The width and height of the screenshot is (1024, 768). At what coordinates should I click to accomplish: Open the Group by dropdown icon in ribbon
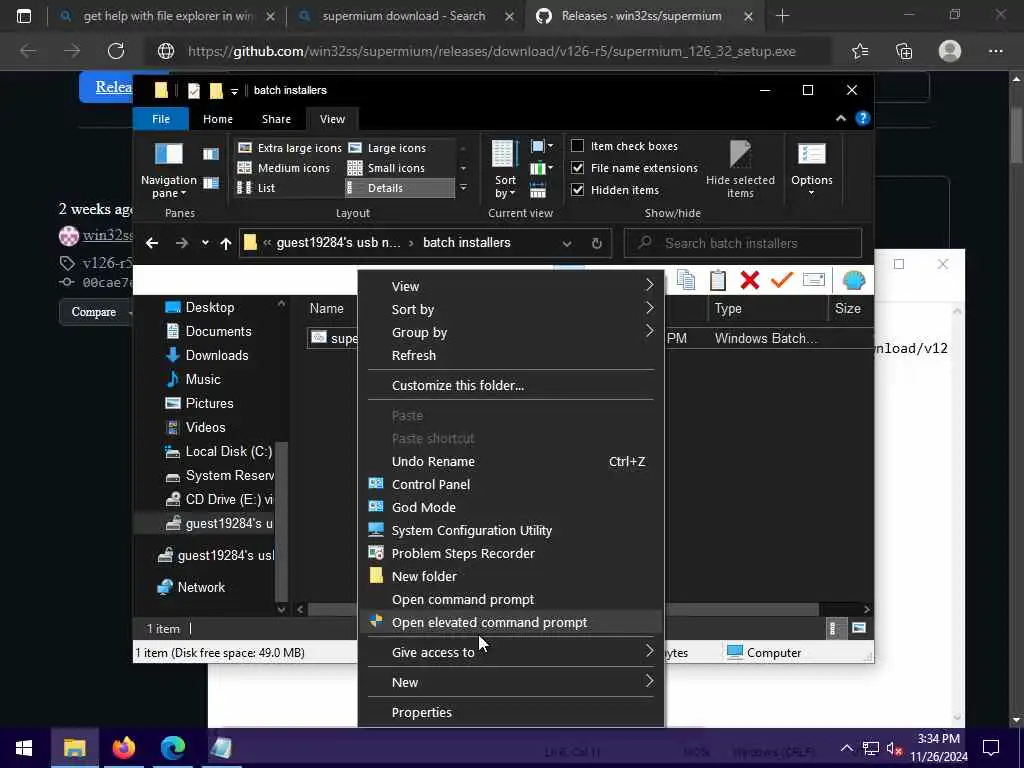point(541,146)
